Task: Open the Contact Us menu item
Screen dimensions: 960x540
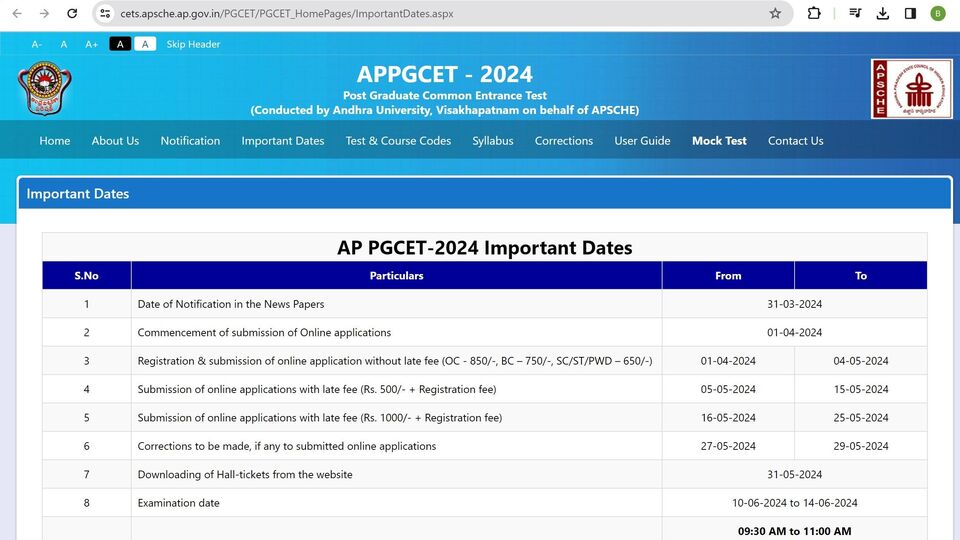Action: pos(795,141)
